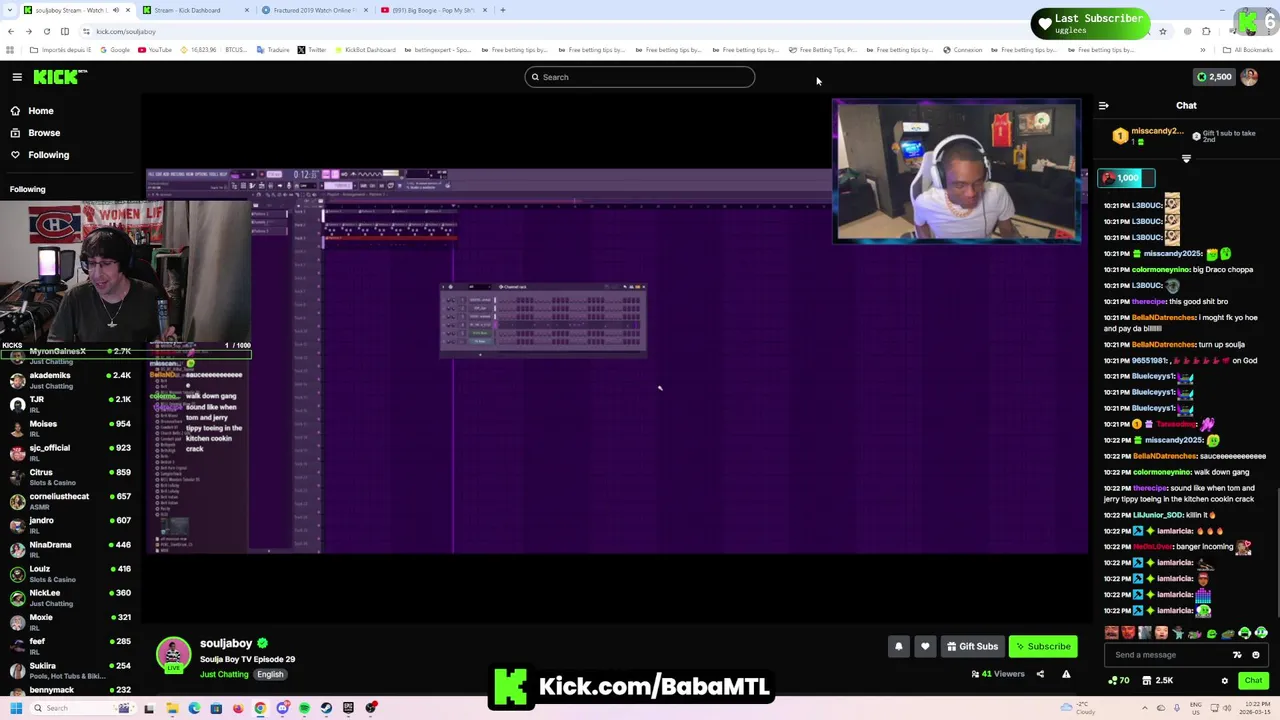This screenshot has height=720, width=1280.
Task: Click the green Chat send button
Action: click(x=1253, y=681)
